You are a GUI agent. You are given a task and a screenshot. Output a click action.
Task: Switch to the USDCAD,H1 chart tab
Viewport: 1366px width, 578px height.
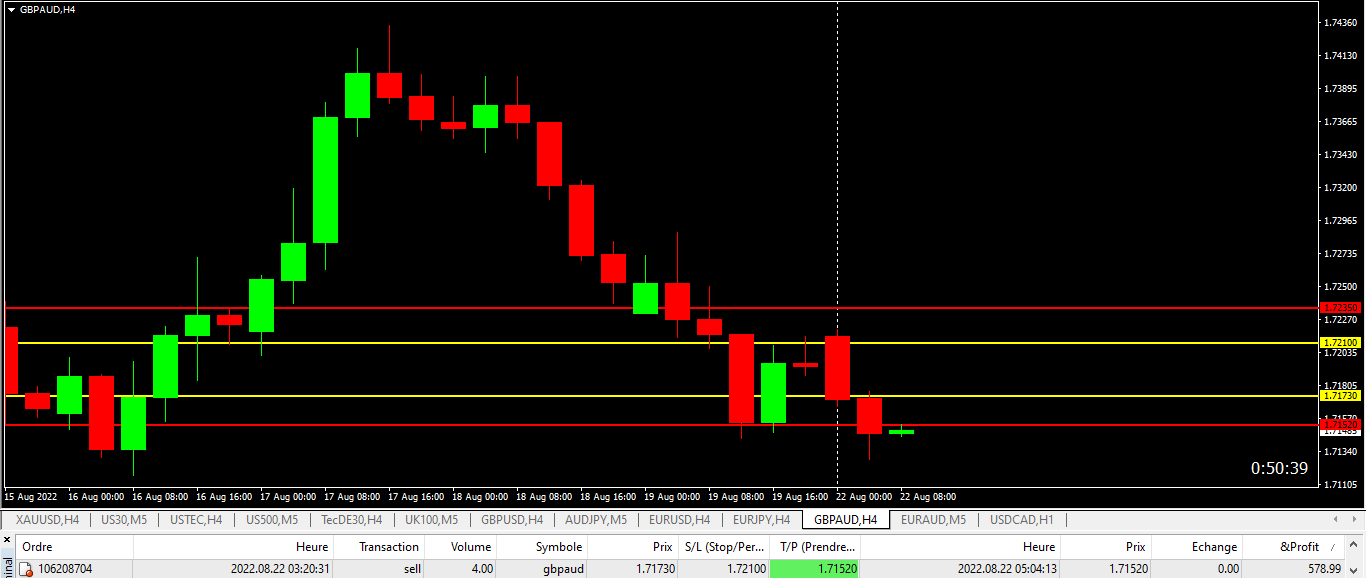point(1021,520)
